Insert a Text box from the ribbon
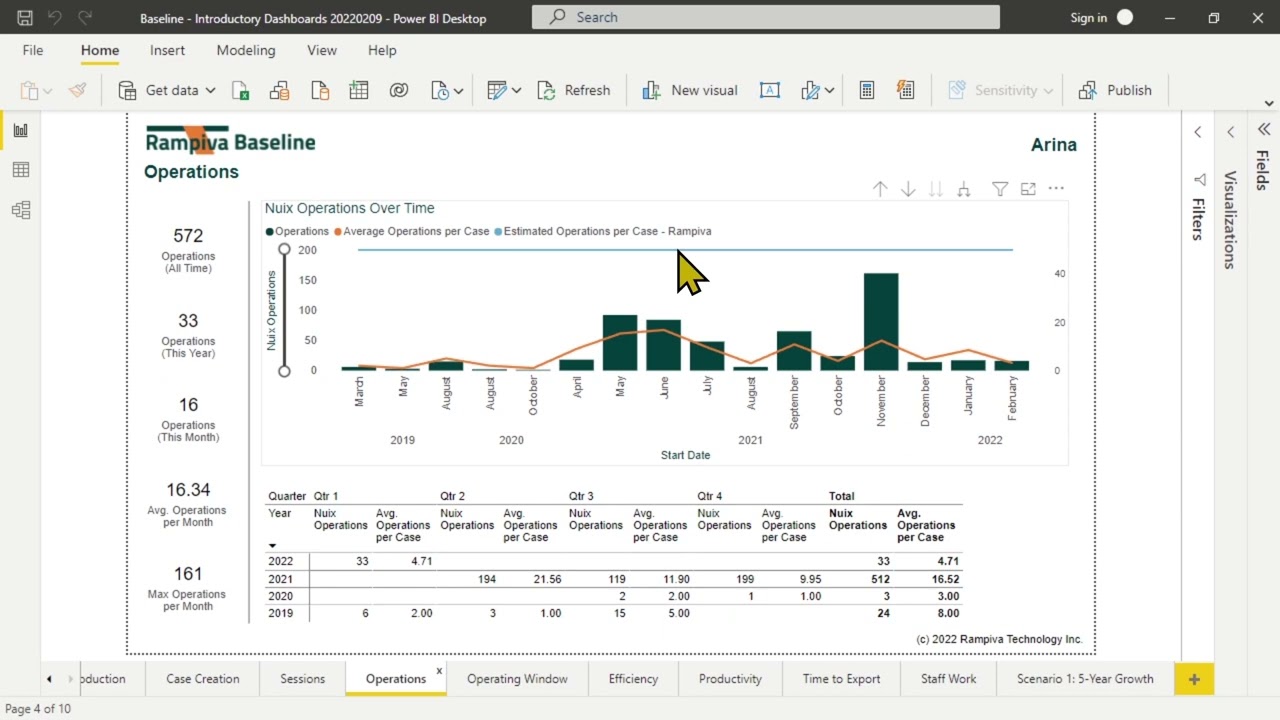 tap(770, 90)
